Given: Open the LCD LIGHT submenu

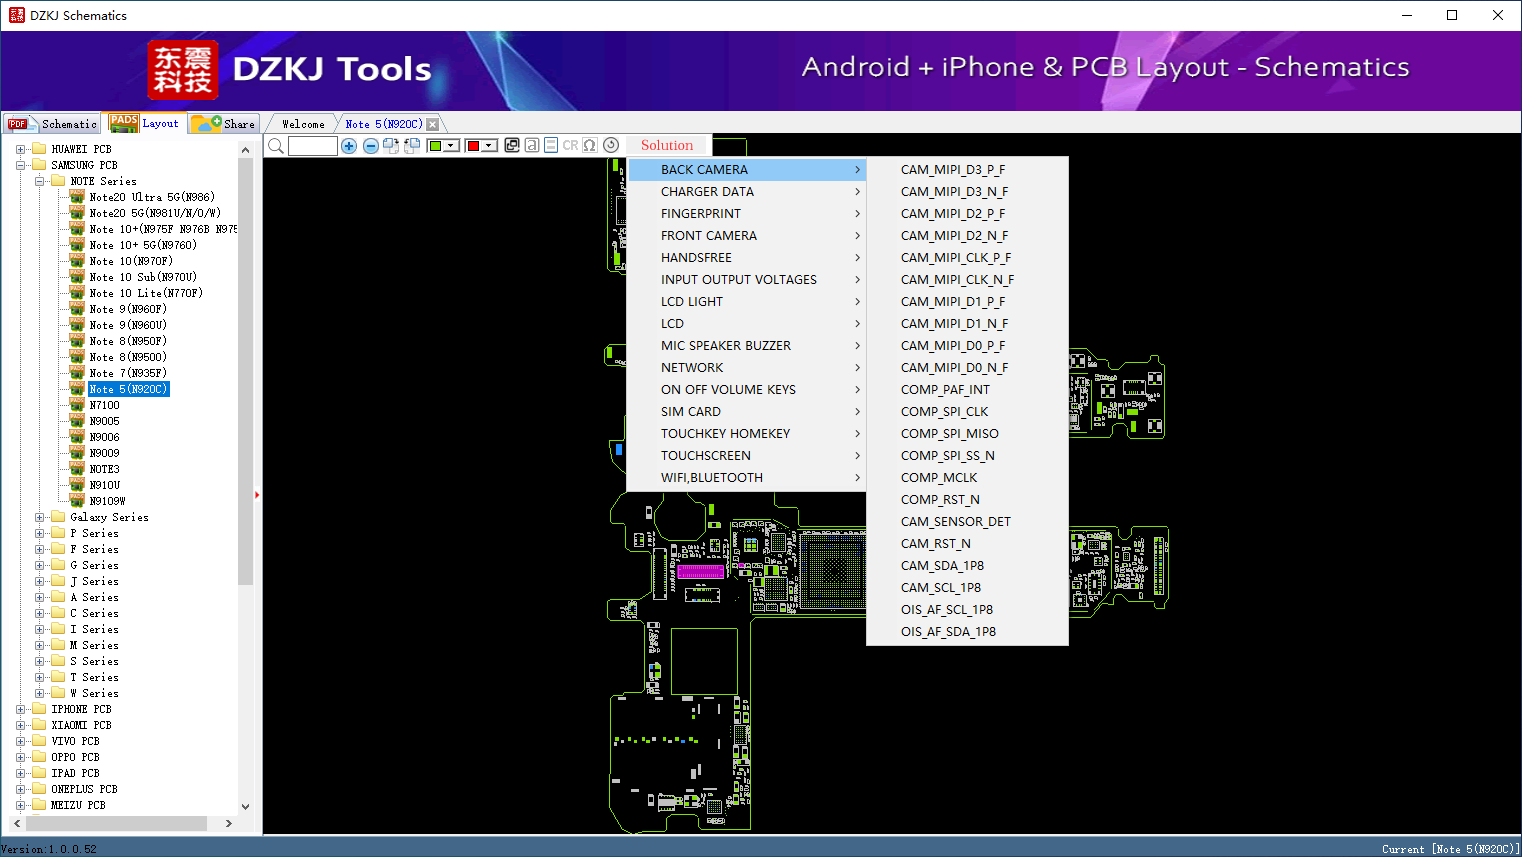Looking at the screenshot, I should click(x=747, y=302).
